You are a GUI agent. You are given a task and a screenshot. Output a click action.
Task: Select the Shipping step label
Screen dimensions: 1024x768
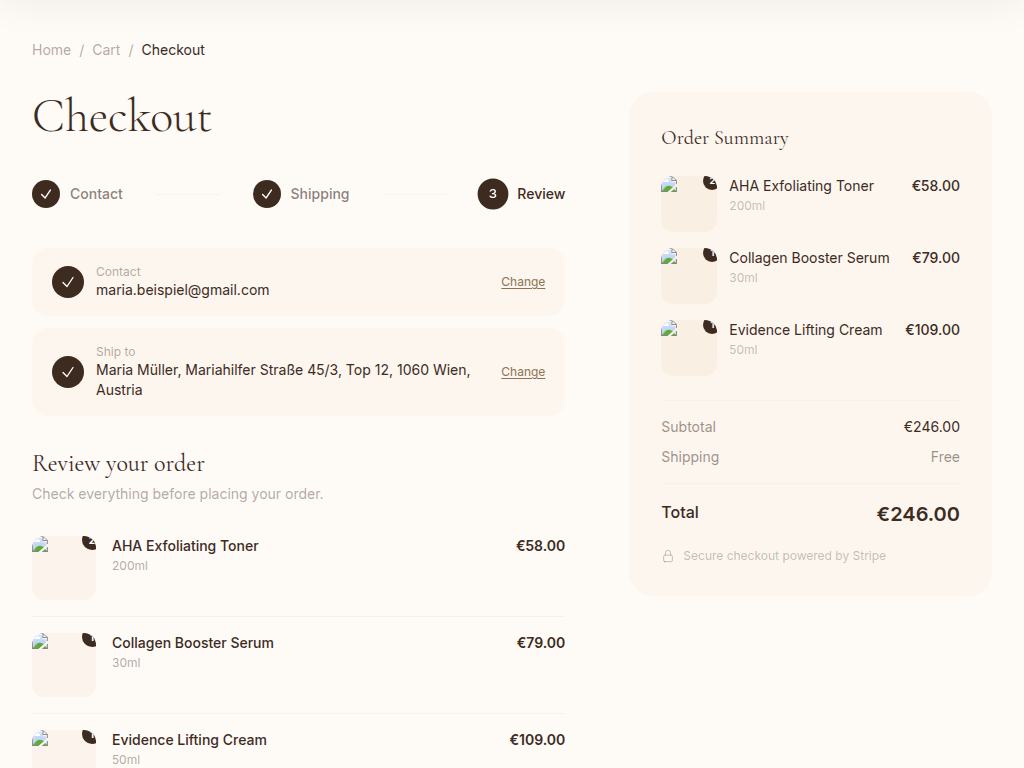(x=320, y=194)
